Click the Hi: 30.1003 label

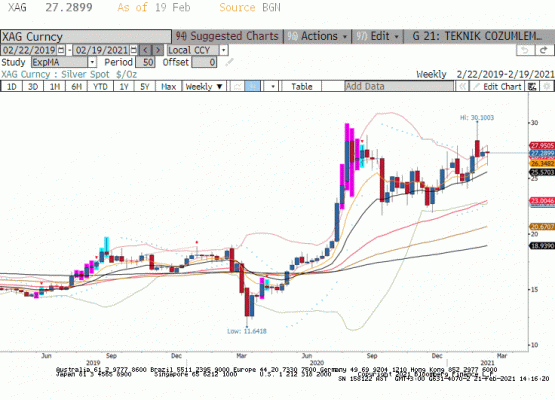tap(477, 118)
